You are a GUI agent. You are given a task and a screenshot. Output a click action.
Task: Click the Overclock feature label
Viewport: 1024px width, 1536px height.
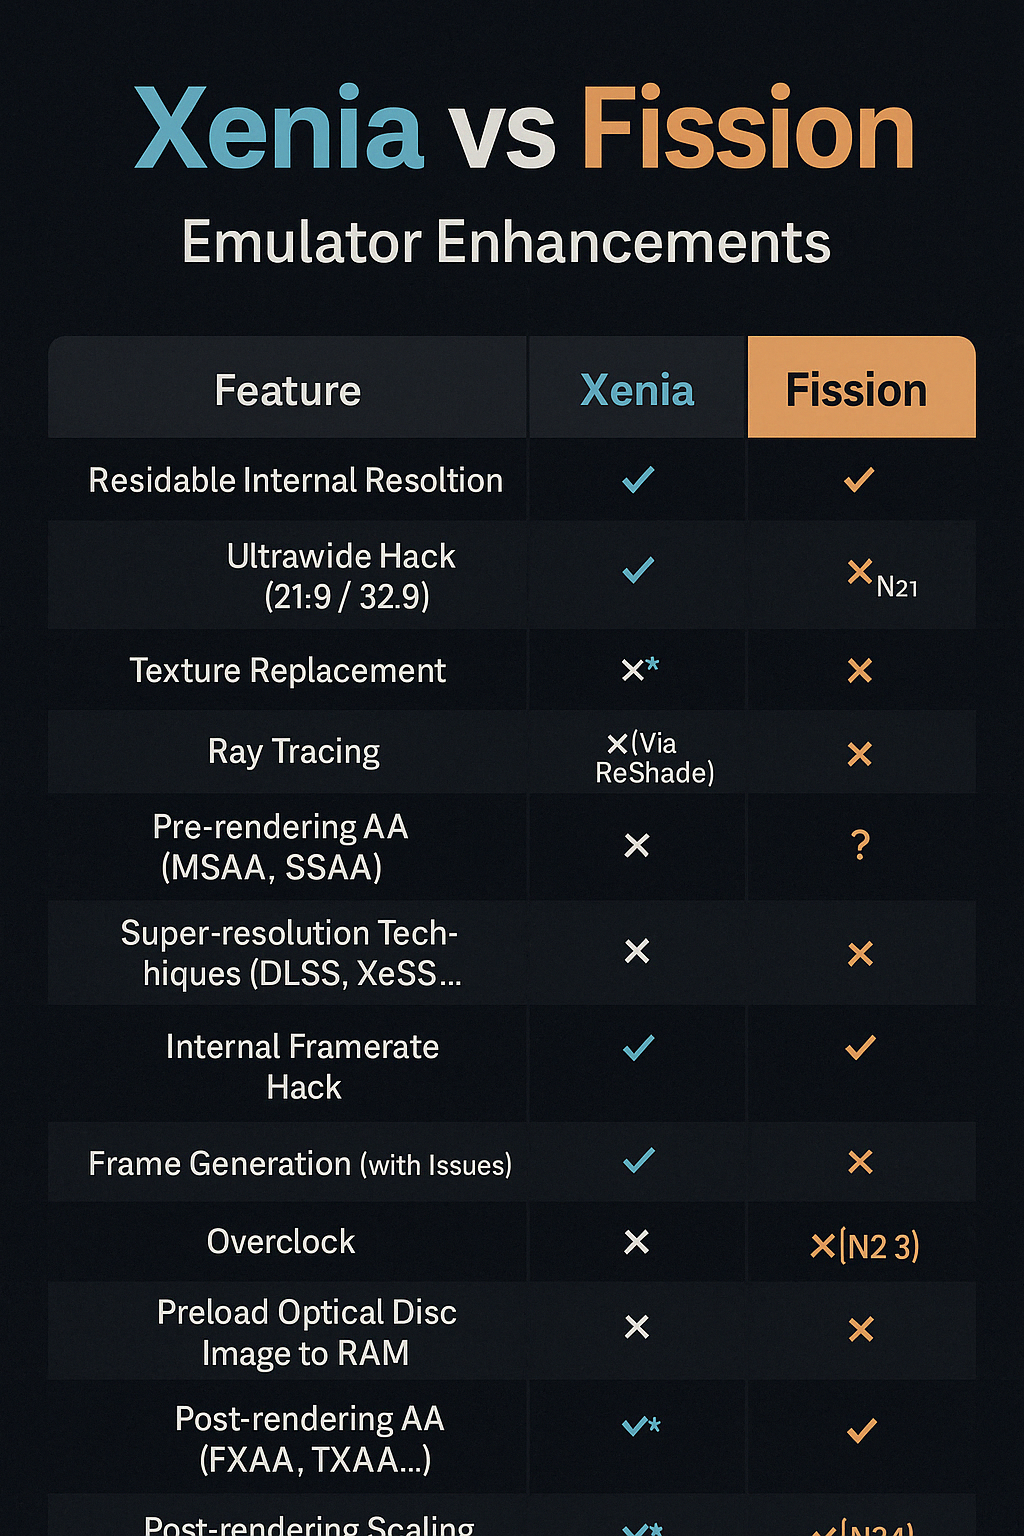[x=281, y=1242]
